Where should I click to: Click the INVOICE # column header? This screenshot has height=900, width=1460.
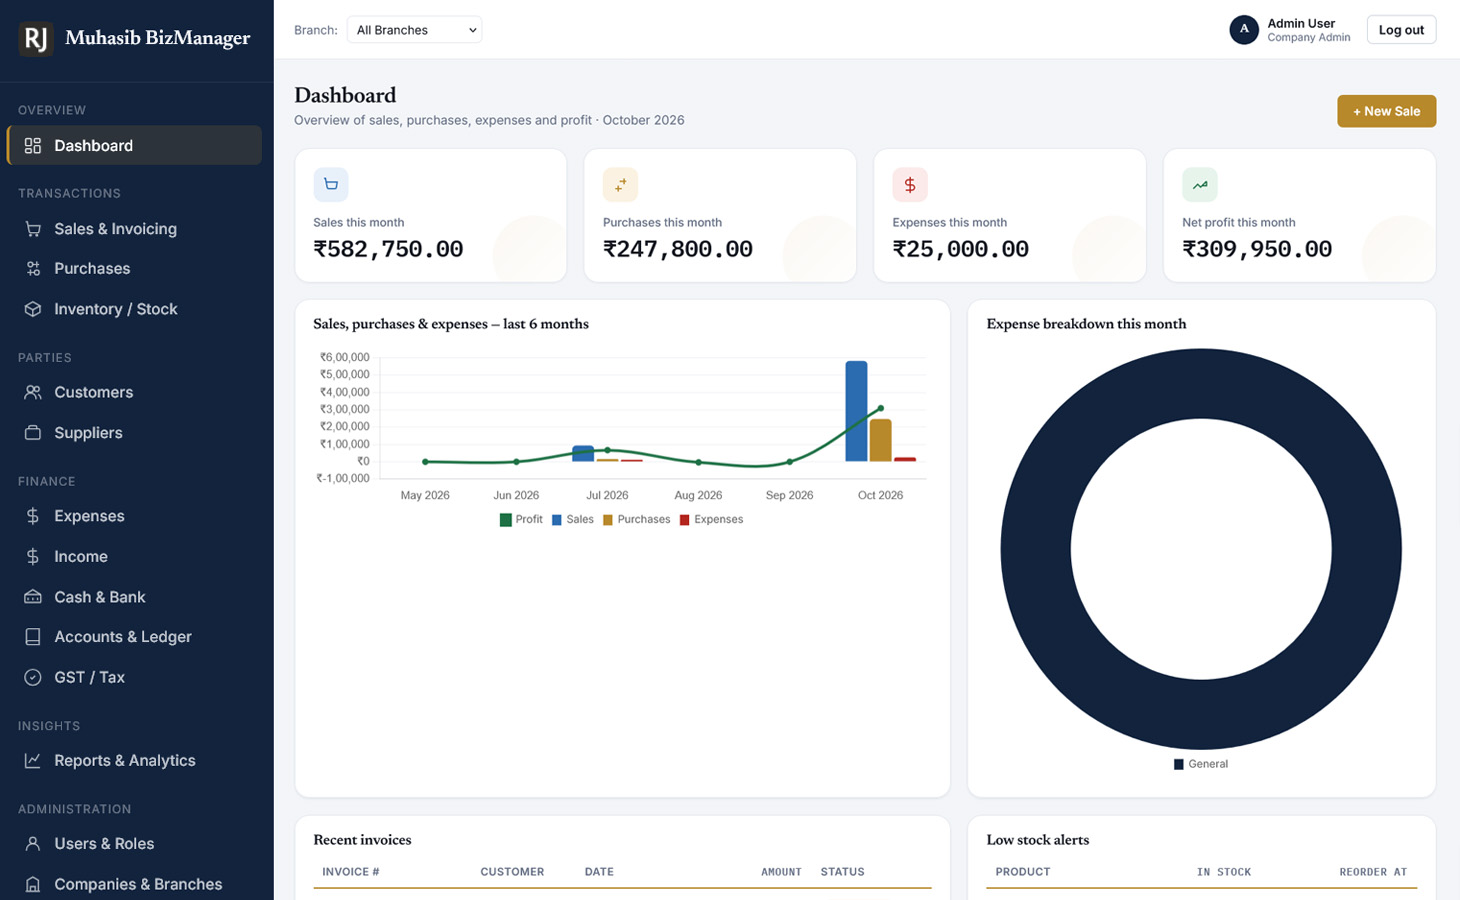351,872
